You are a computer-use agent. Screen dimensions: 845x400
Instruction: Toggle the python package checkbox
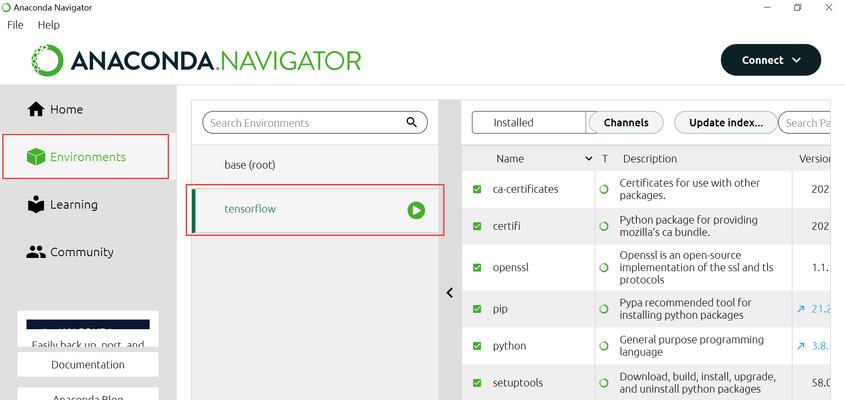point(477,346)
